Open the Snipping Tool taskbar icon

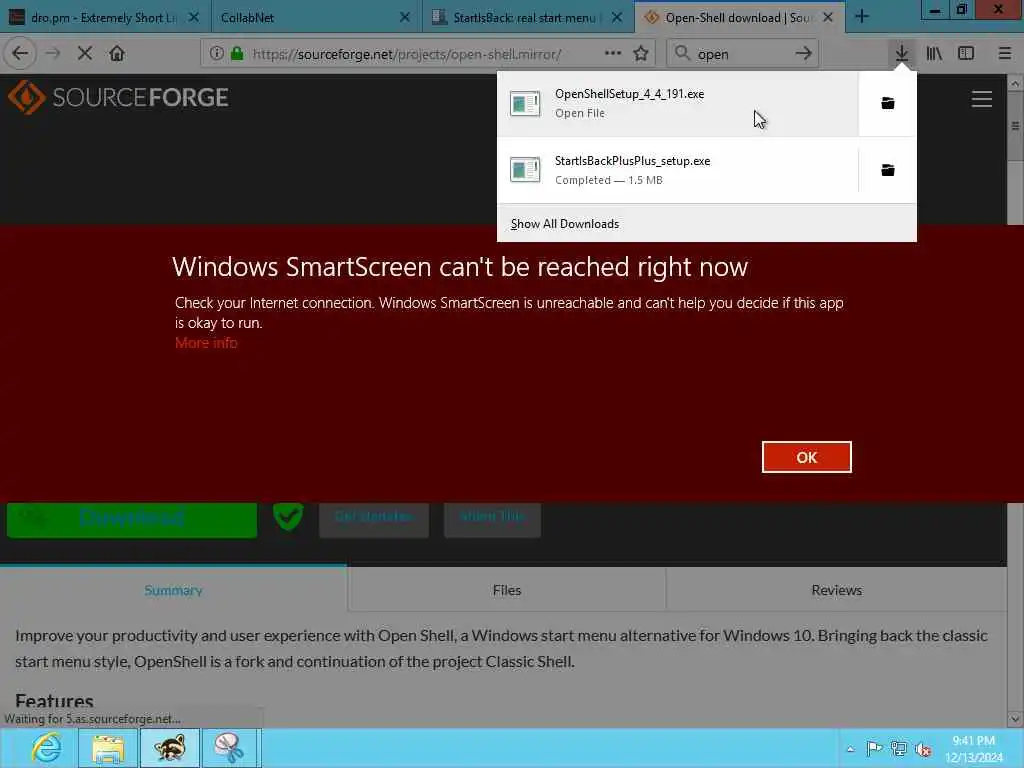click(231, 748)
